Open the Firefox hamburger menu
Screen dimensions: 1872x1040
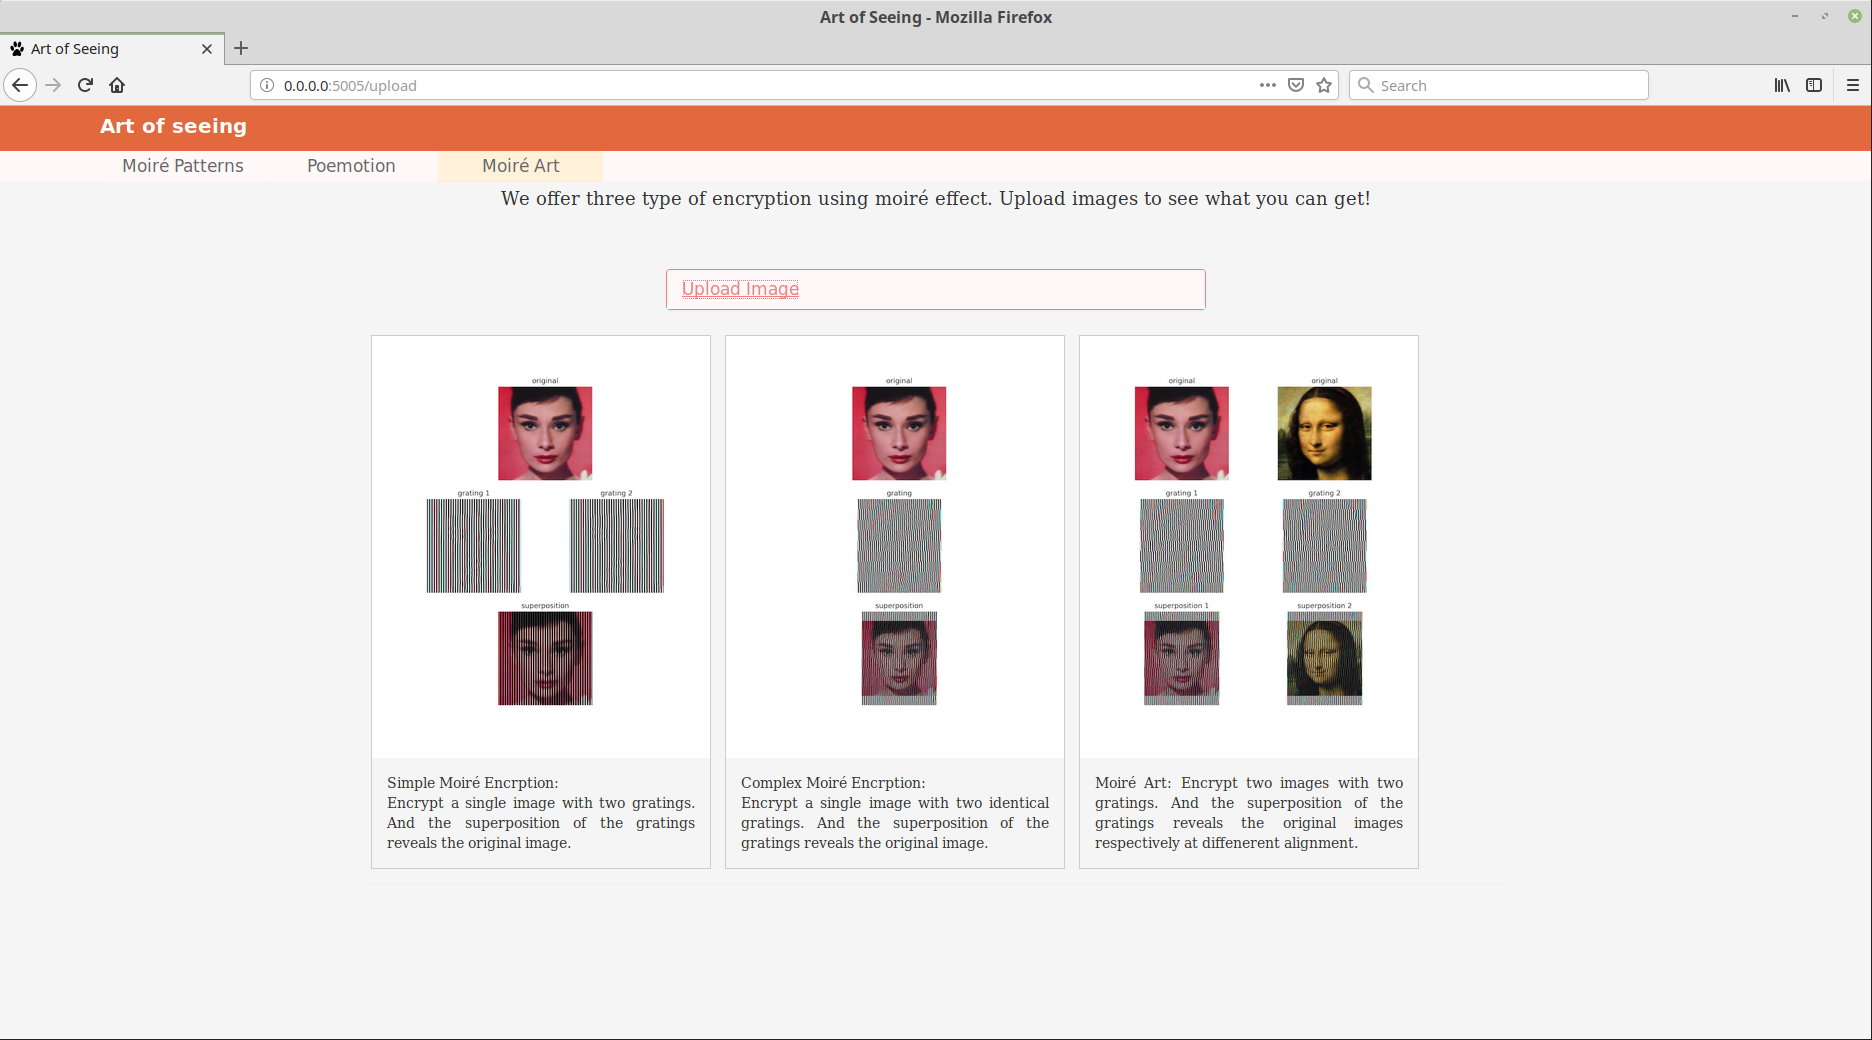tap(1853, 85)
